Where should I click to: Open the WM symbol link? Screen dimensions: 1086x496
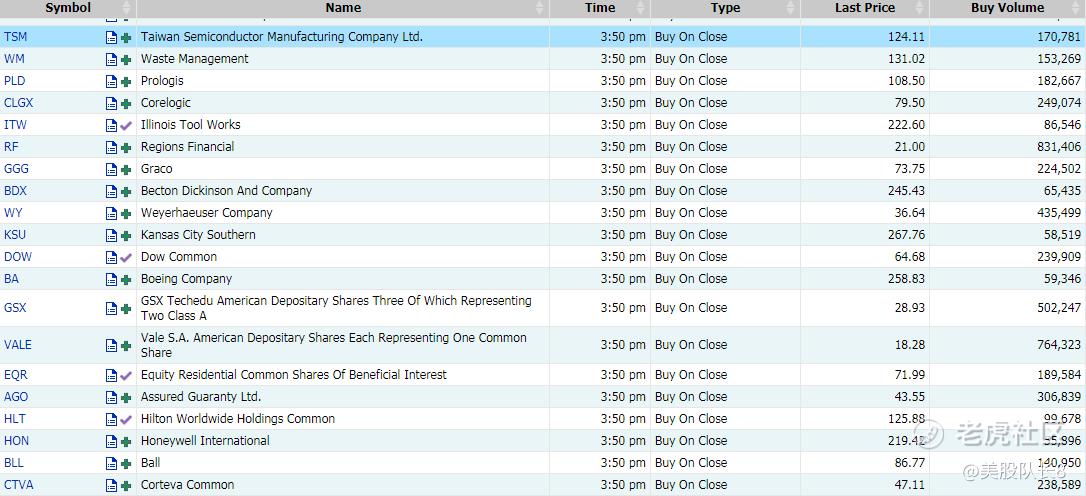click(x=14, y=59)
